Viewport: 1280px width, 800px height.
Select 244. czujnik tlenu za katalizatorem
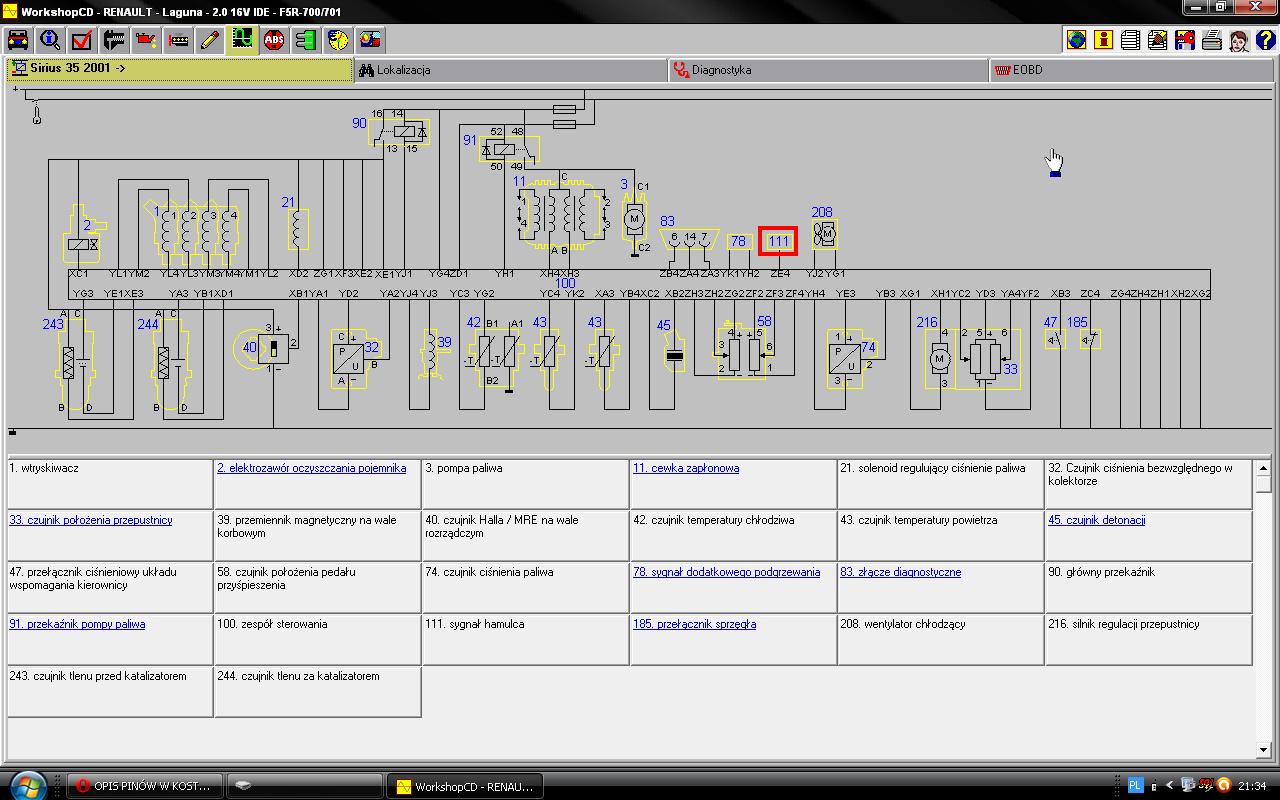318,691
